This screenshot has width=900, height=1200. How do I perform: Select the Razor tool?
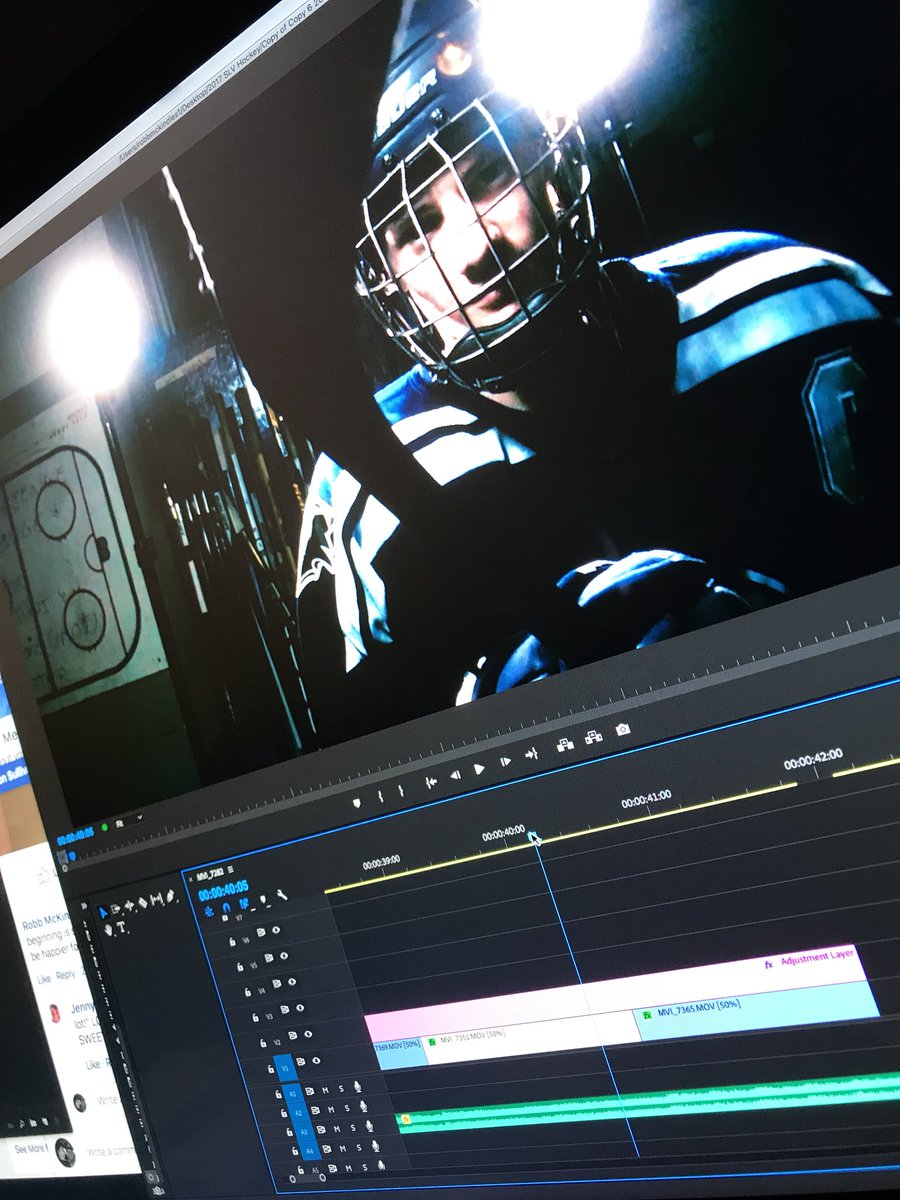142,903
